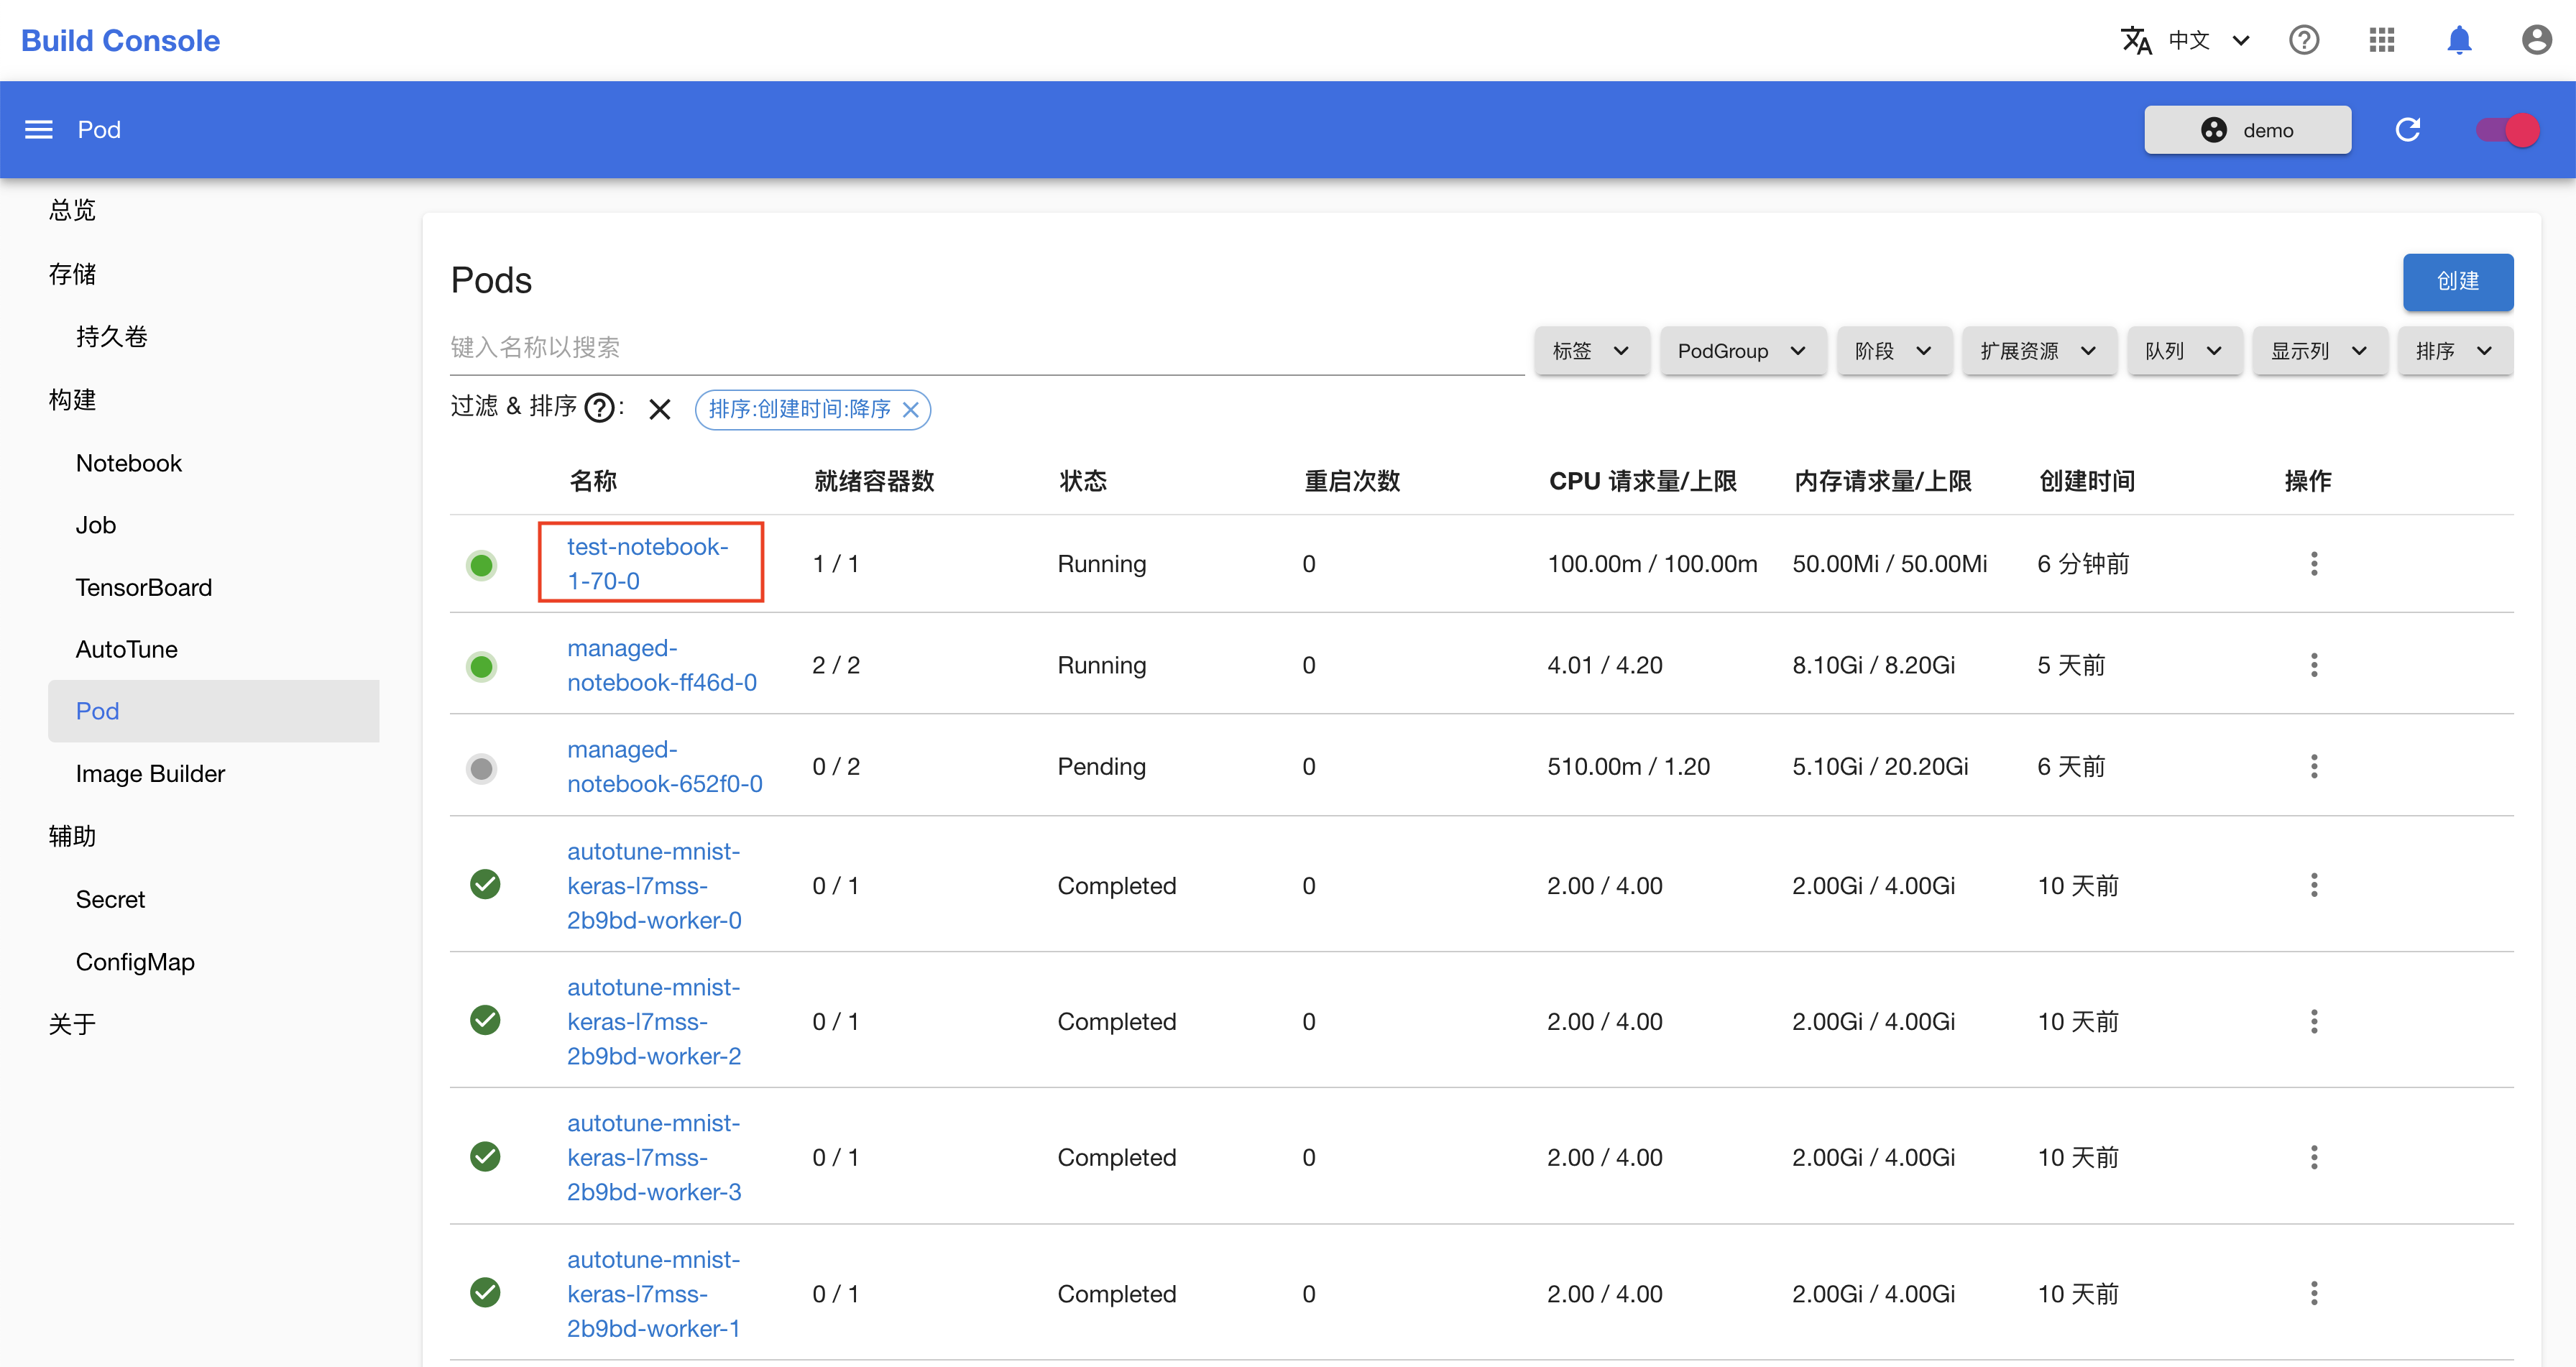Click the refresh icon in blue bar

click(2408, 130)
